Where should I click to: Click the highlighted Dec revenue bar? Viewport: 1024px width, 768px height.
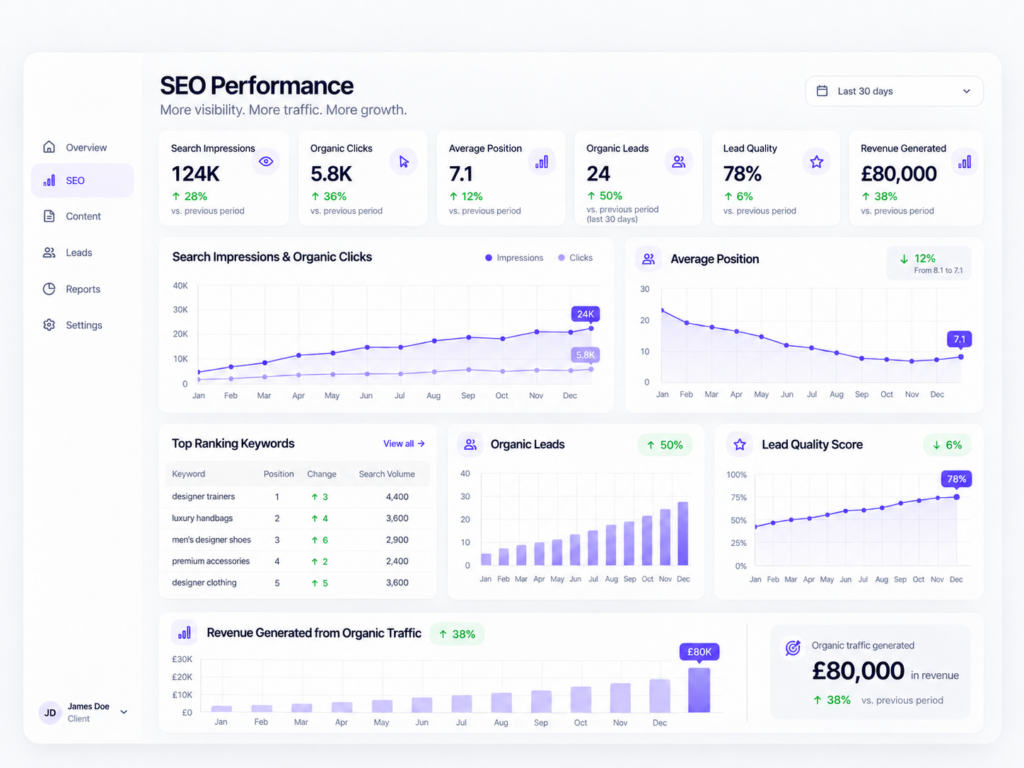point(699,690)
